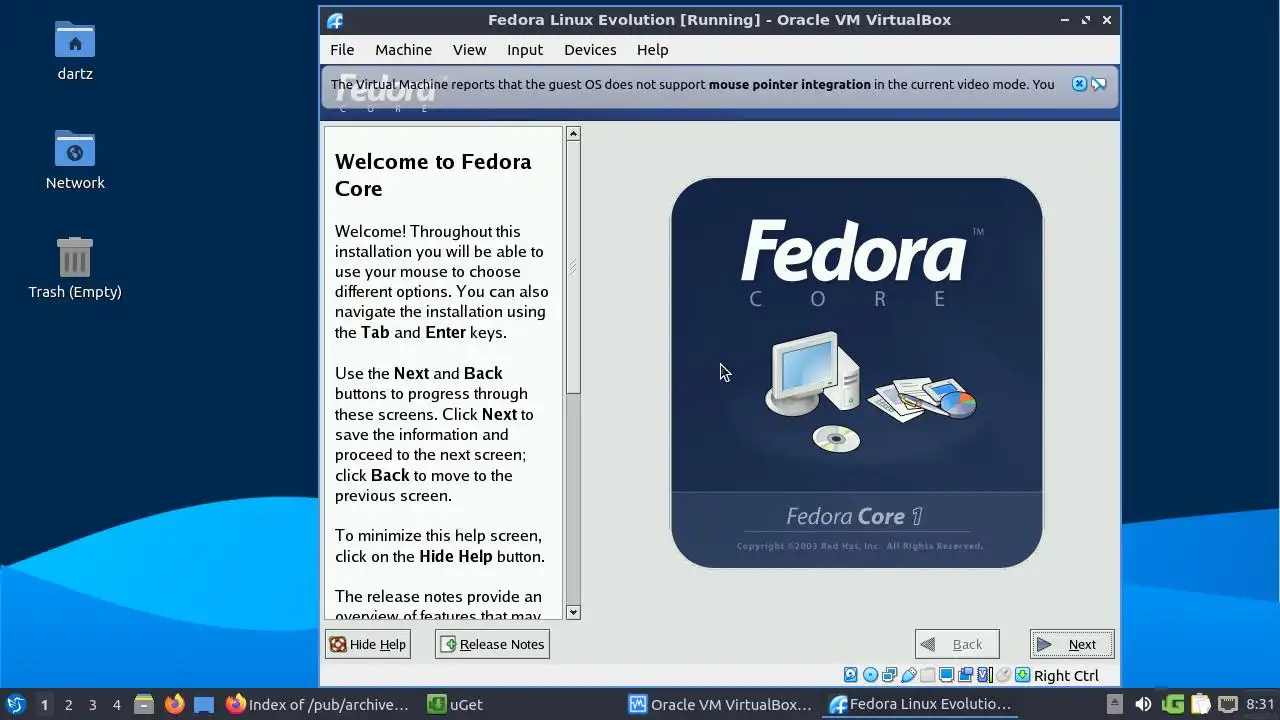Open the Release Notes button
Screen dimensions: 1280x720
(492, 644)
